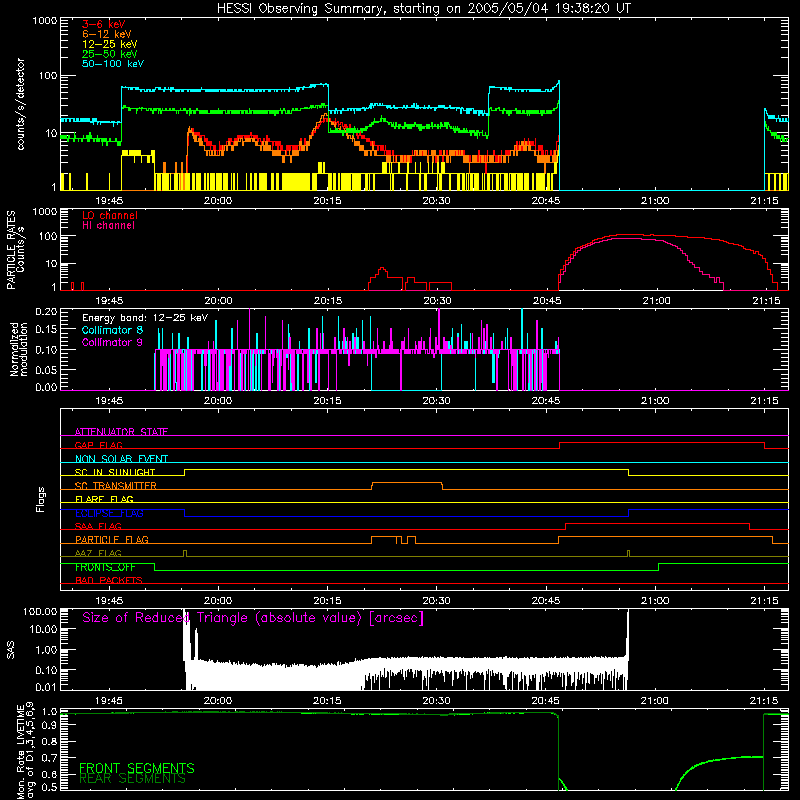The width and height of the screenshot is (800, 800).
Task: Click the Normalized modulation axis label
Action: 19,349
